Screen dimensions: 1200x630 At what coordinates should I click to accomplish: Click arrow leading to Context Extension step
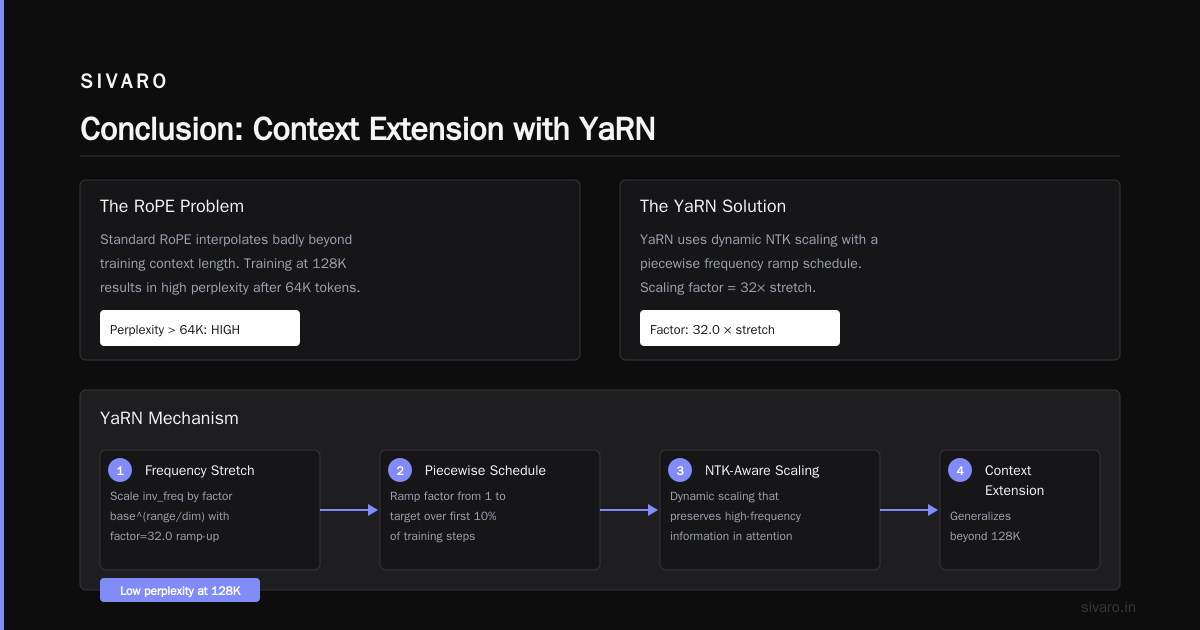point(910,510)
